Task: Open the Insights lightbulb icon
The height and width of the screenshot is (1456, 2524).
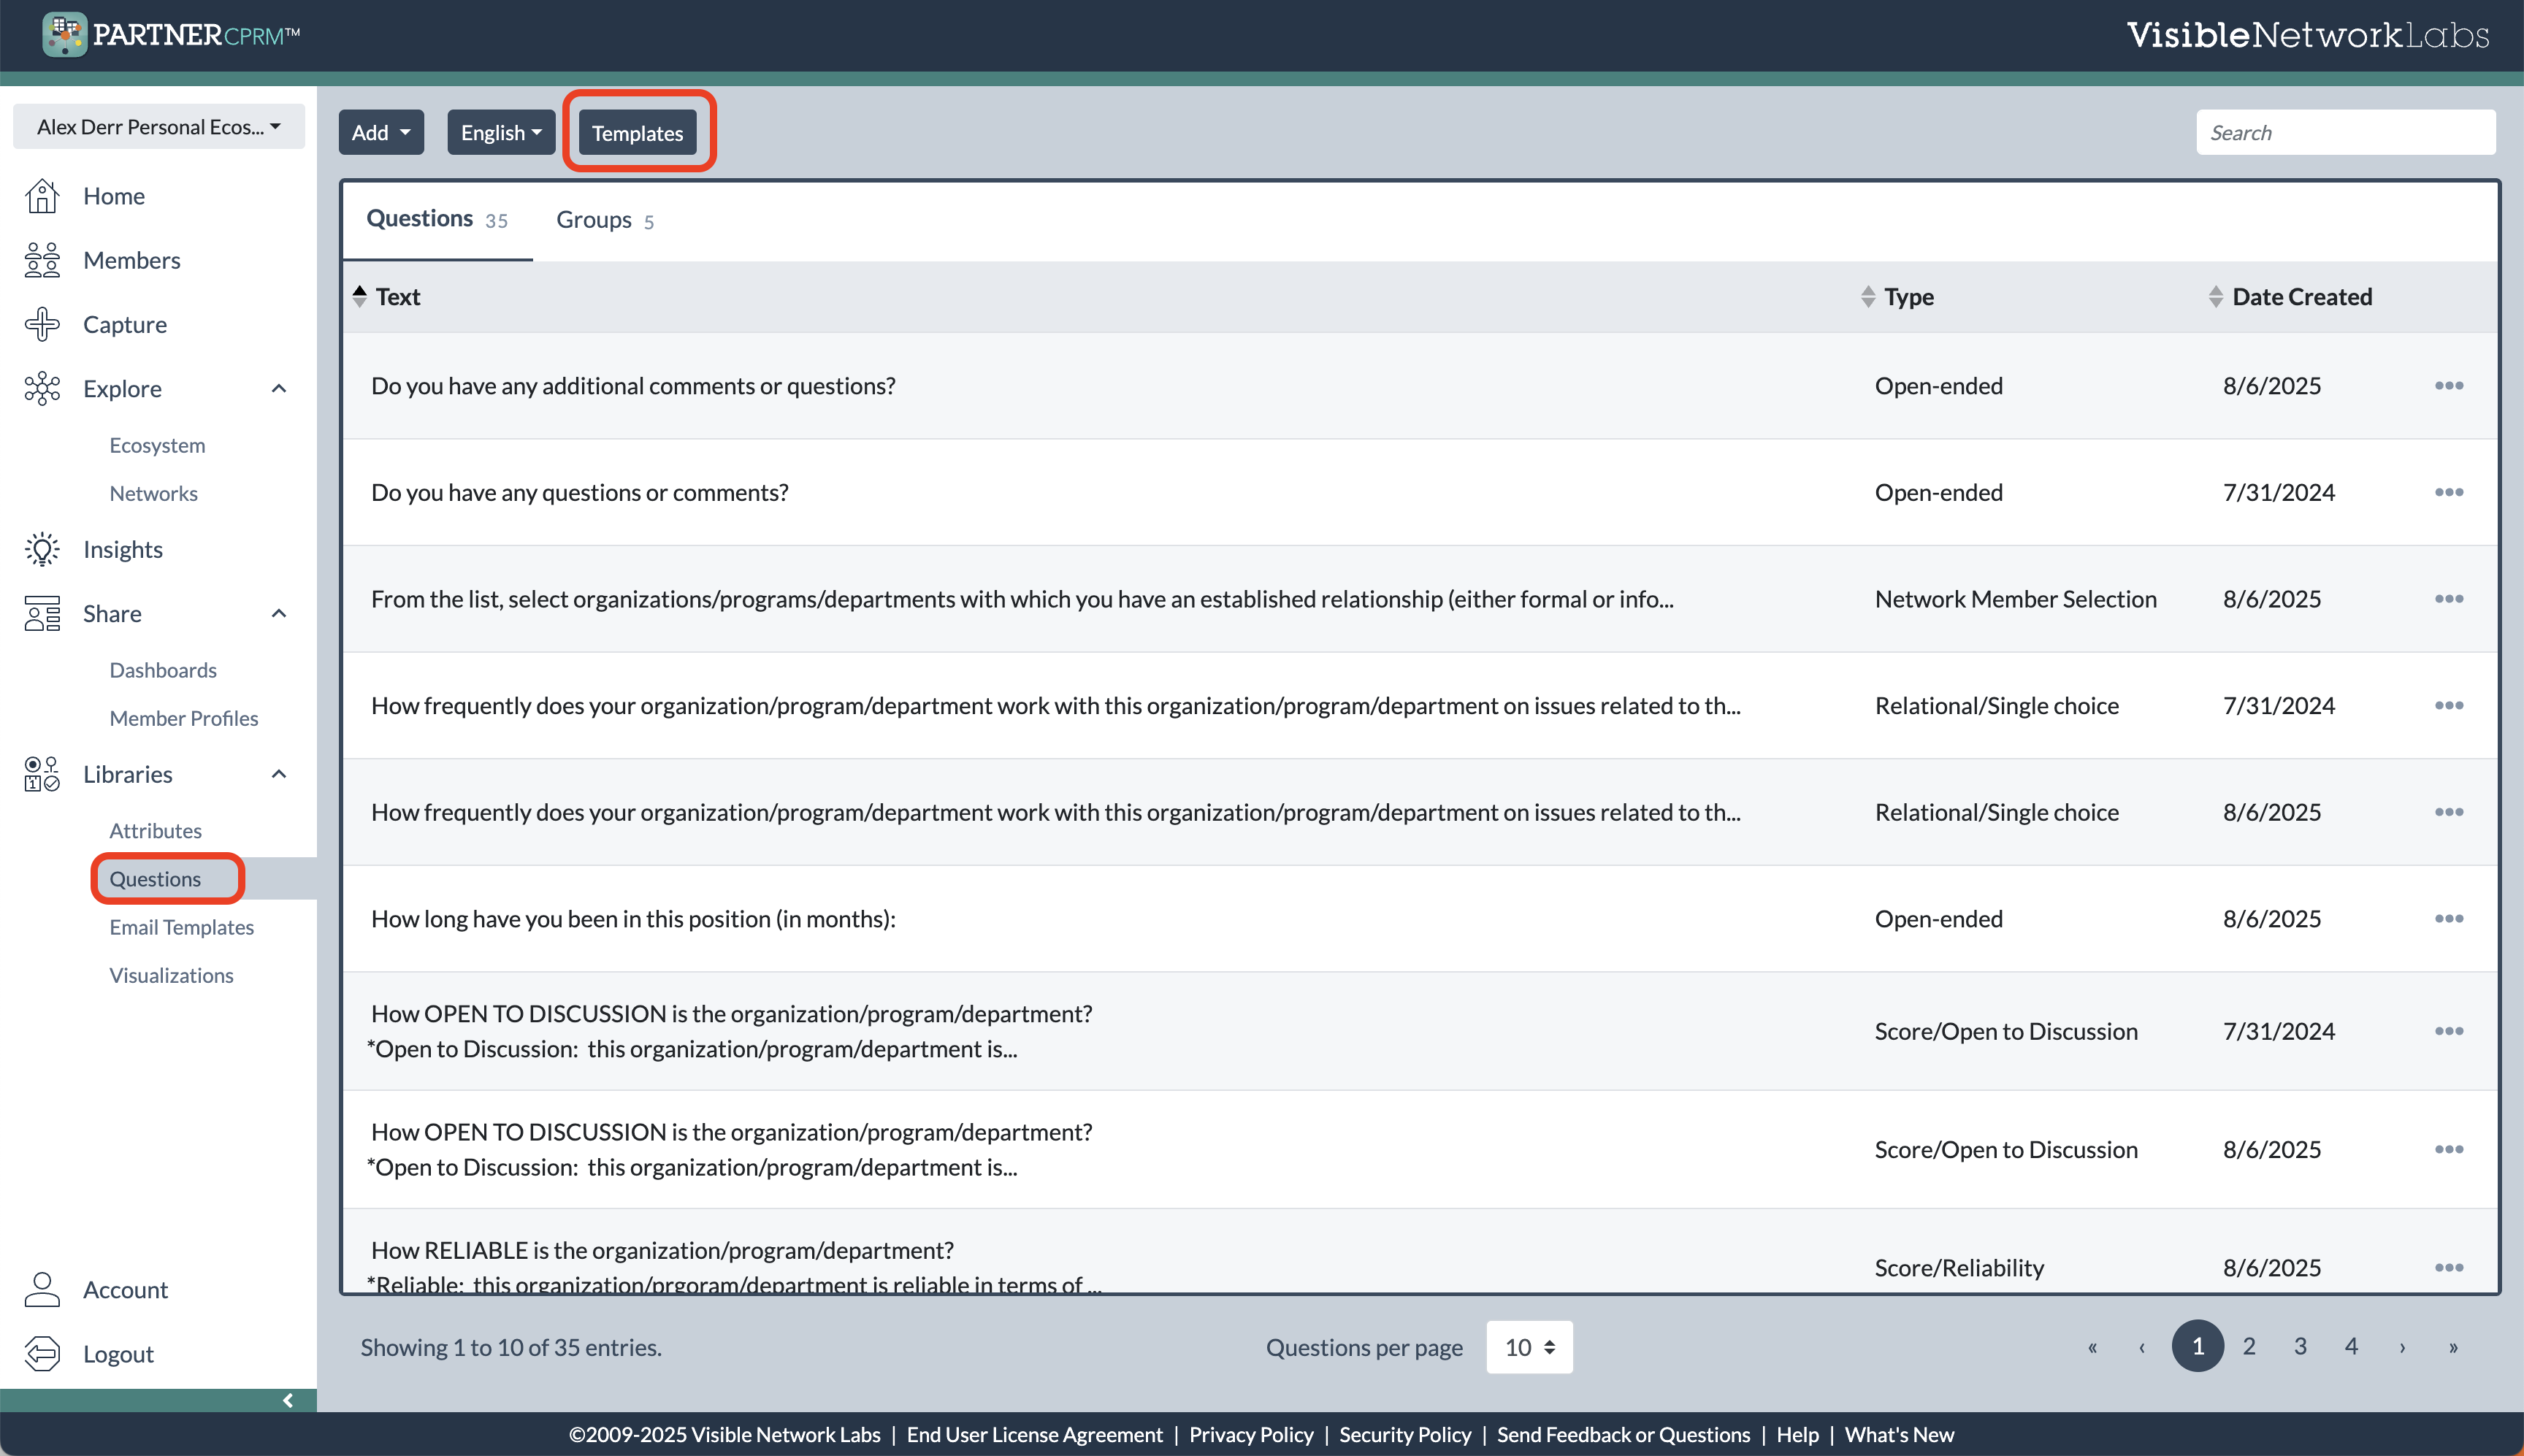Action: click(42, 549)
